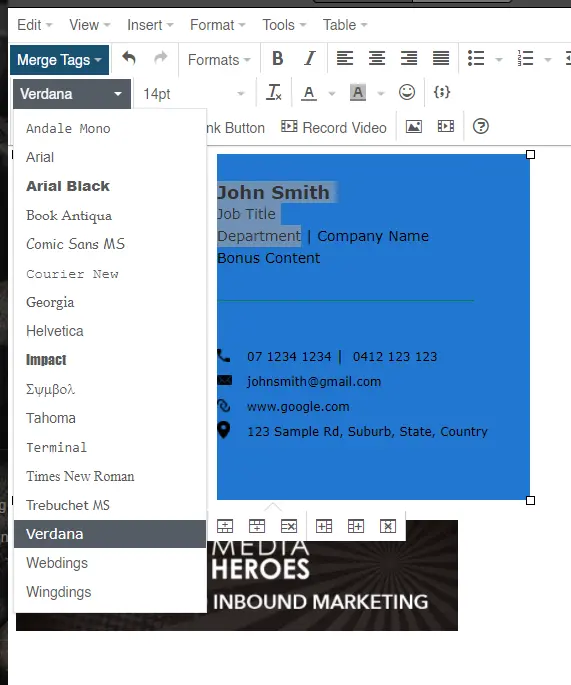Justify the text alignment
The width and height of the screenshot is (571, 685).
pos(441,58)
